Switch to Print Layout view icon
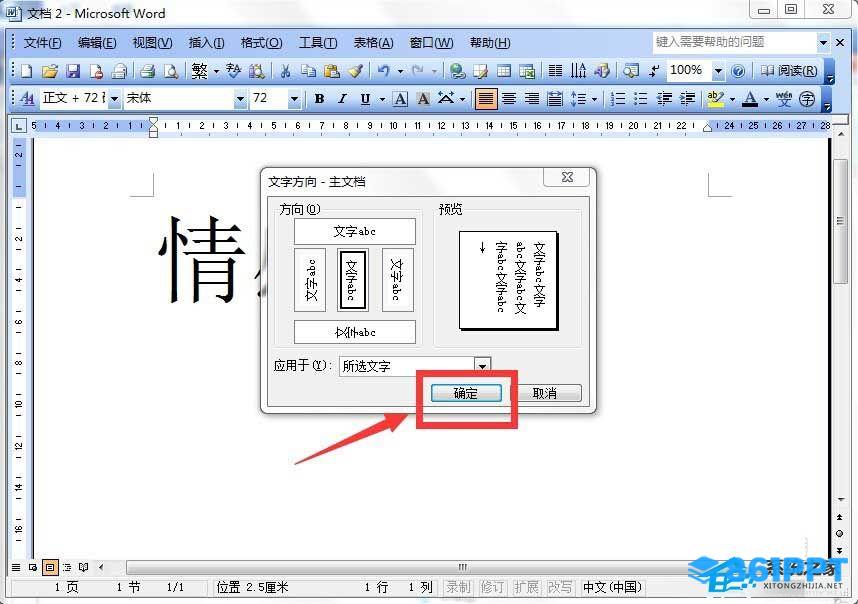 [50, 567]
